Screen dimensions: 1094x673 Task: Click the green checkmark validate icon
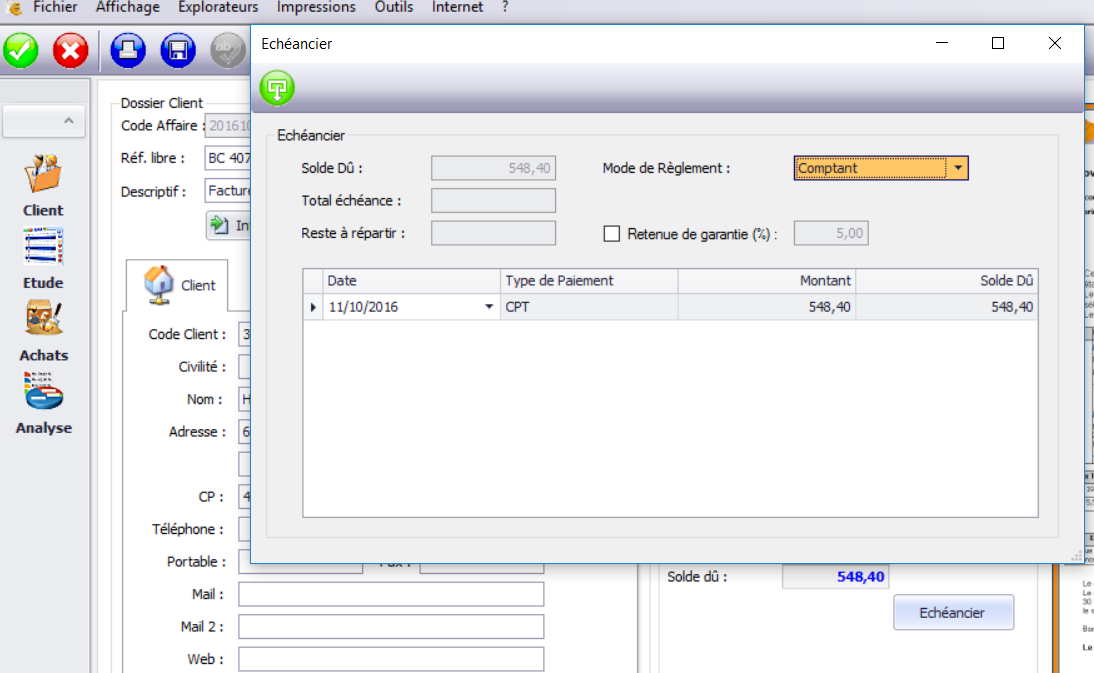pyautogui.click(x=21, y=50)
